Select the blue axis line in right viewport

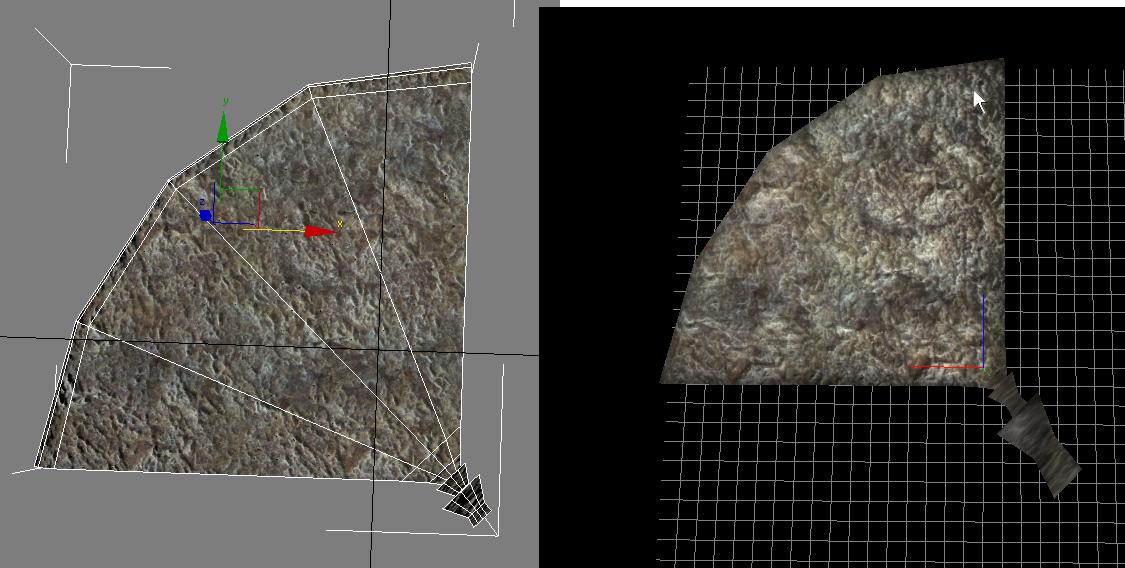tap(983, 330)
